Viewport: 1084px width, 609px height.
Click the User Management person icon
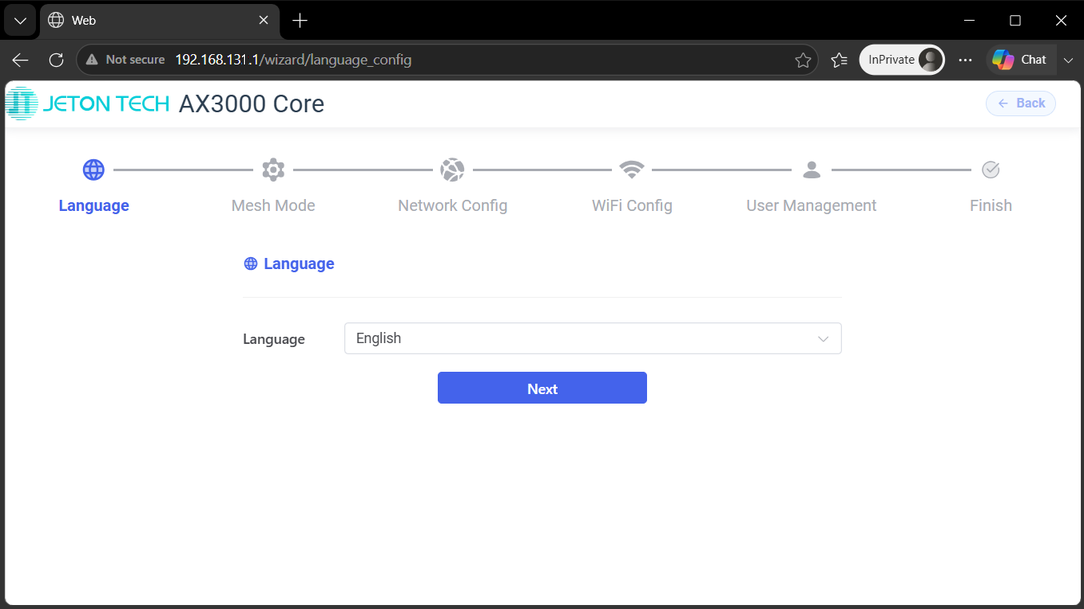click(812, 169)
